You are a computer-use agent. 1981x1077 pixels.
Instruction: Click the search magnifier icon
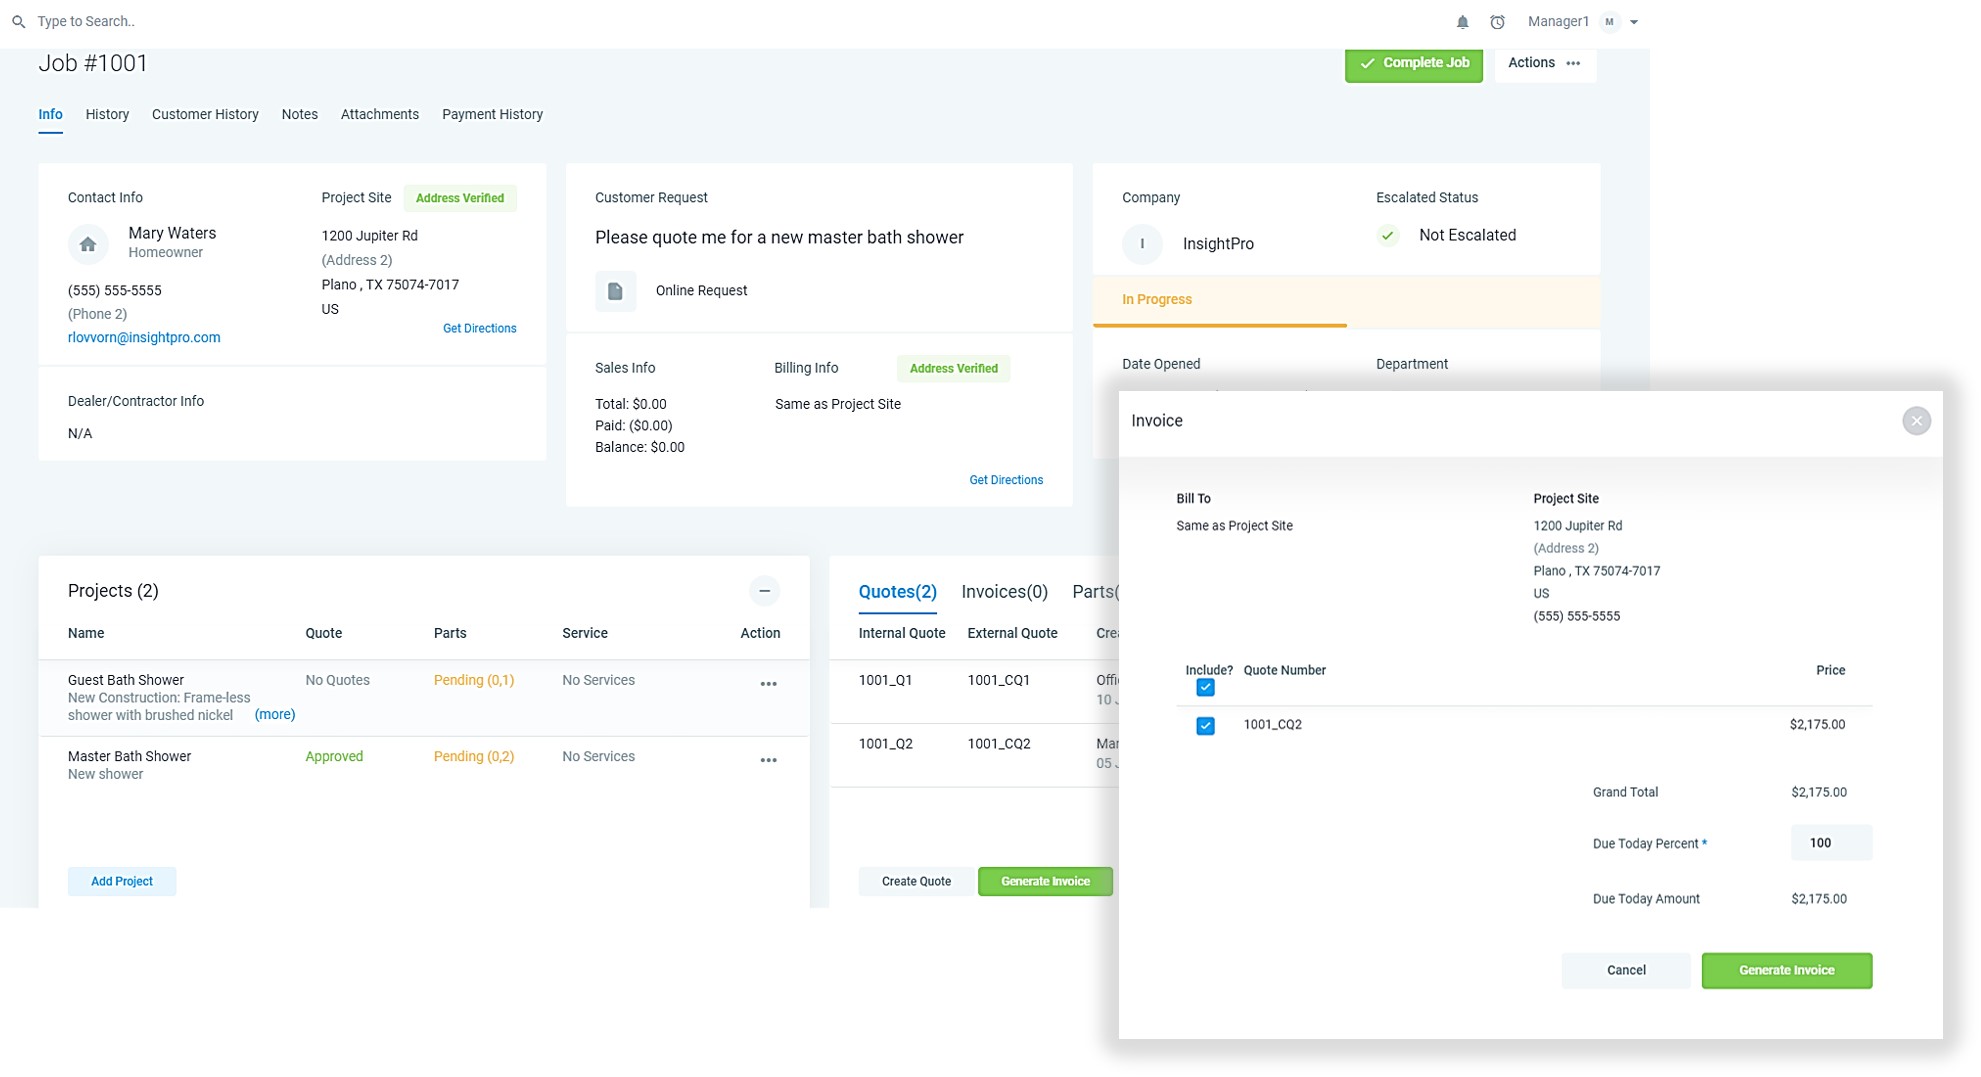18,22
